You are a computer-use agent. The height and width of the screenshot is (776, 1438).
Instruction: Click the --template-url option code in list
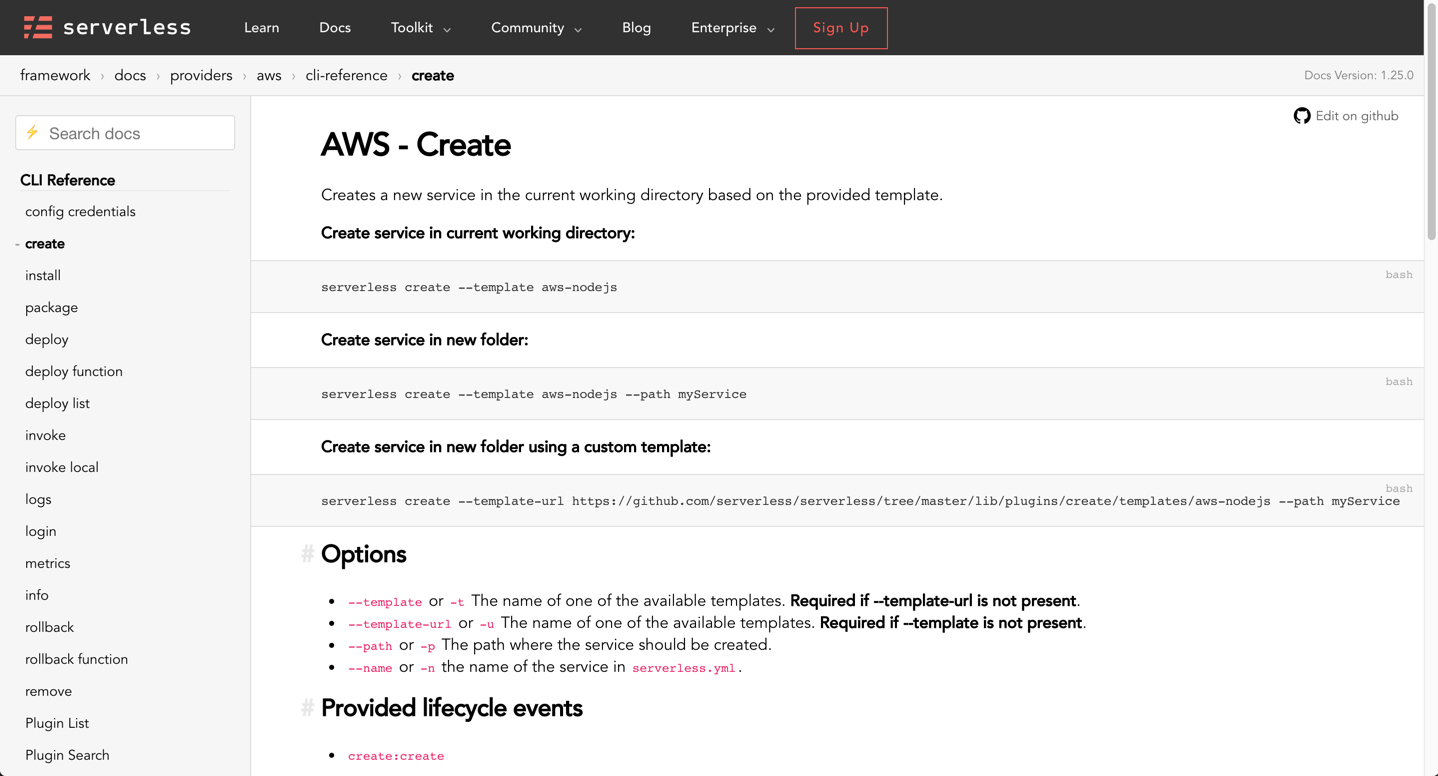pyautogui.click(x=400, y=624)
